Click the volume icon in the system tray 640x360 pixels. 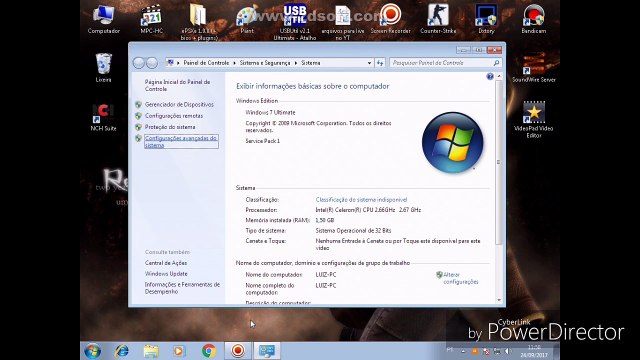508,351
